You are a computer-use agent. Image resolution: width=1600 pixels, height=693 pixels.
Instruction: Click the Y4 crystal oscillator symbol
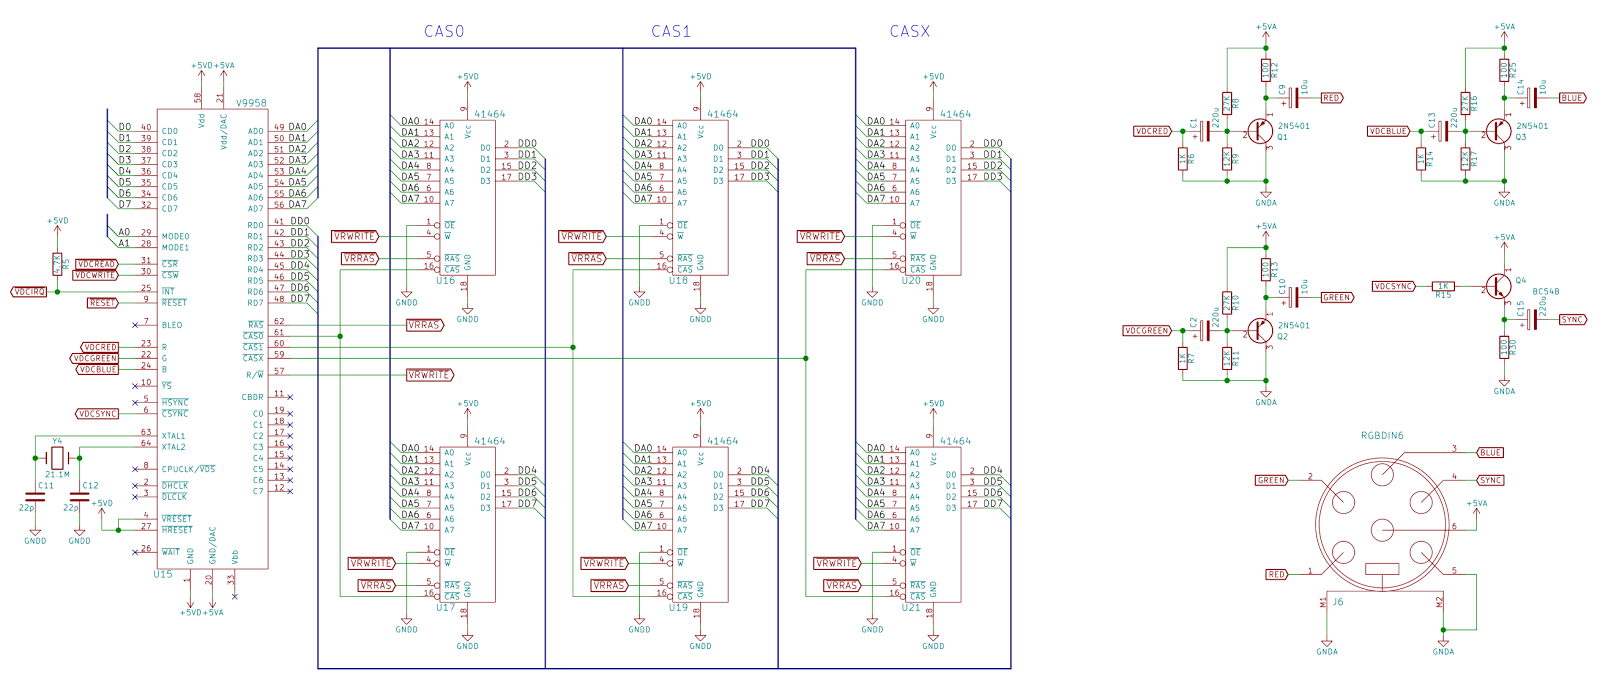click(57, 458)
